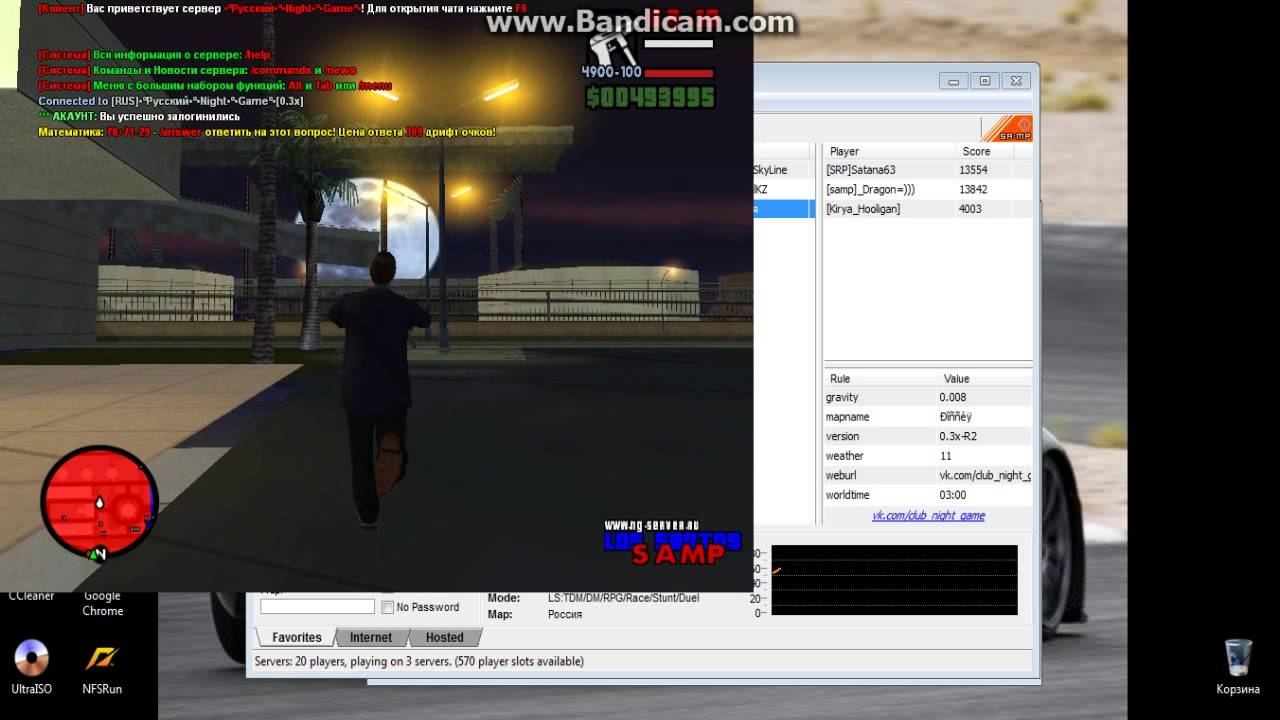Click the worldtime 03:00 rule row

927,495
